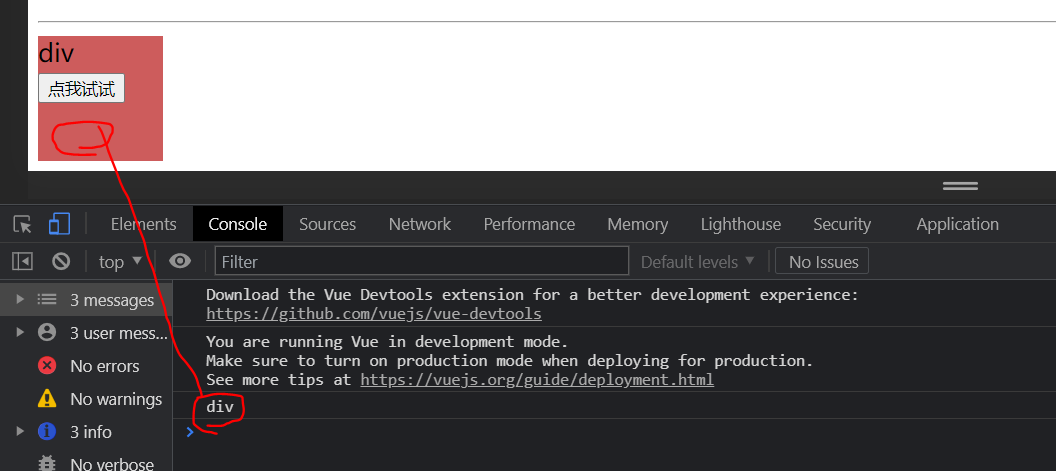This screenshot has width=1056, height=471.
Task: Switch to the Network tab
Action: [x=420, y=224]
